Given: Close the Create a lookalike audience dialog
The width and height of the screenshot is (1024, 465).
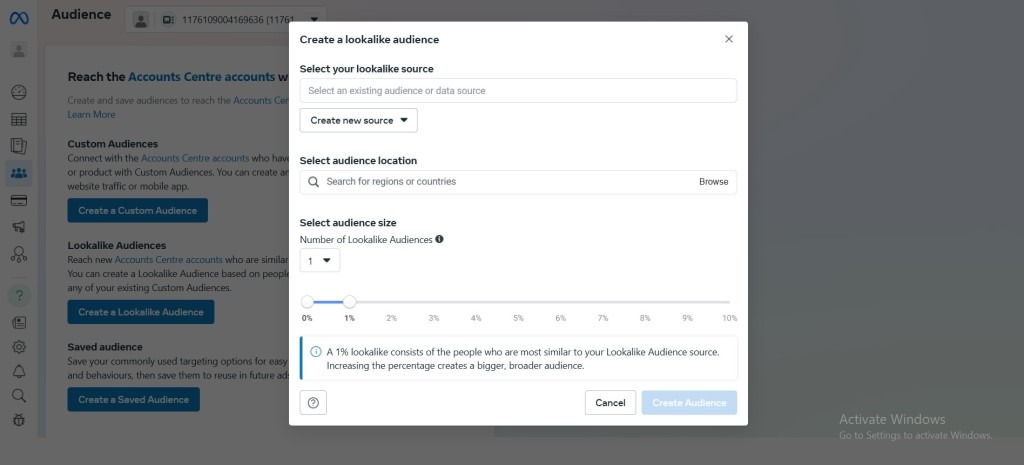Looking at the screenshot, I should pos(728,39).
